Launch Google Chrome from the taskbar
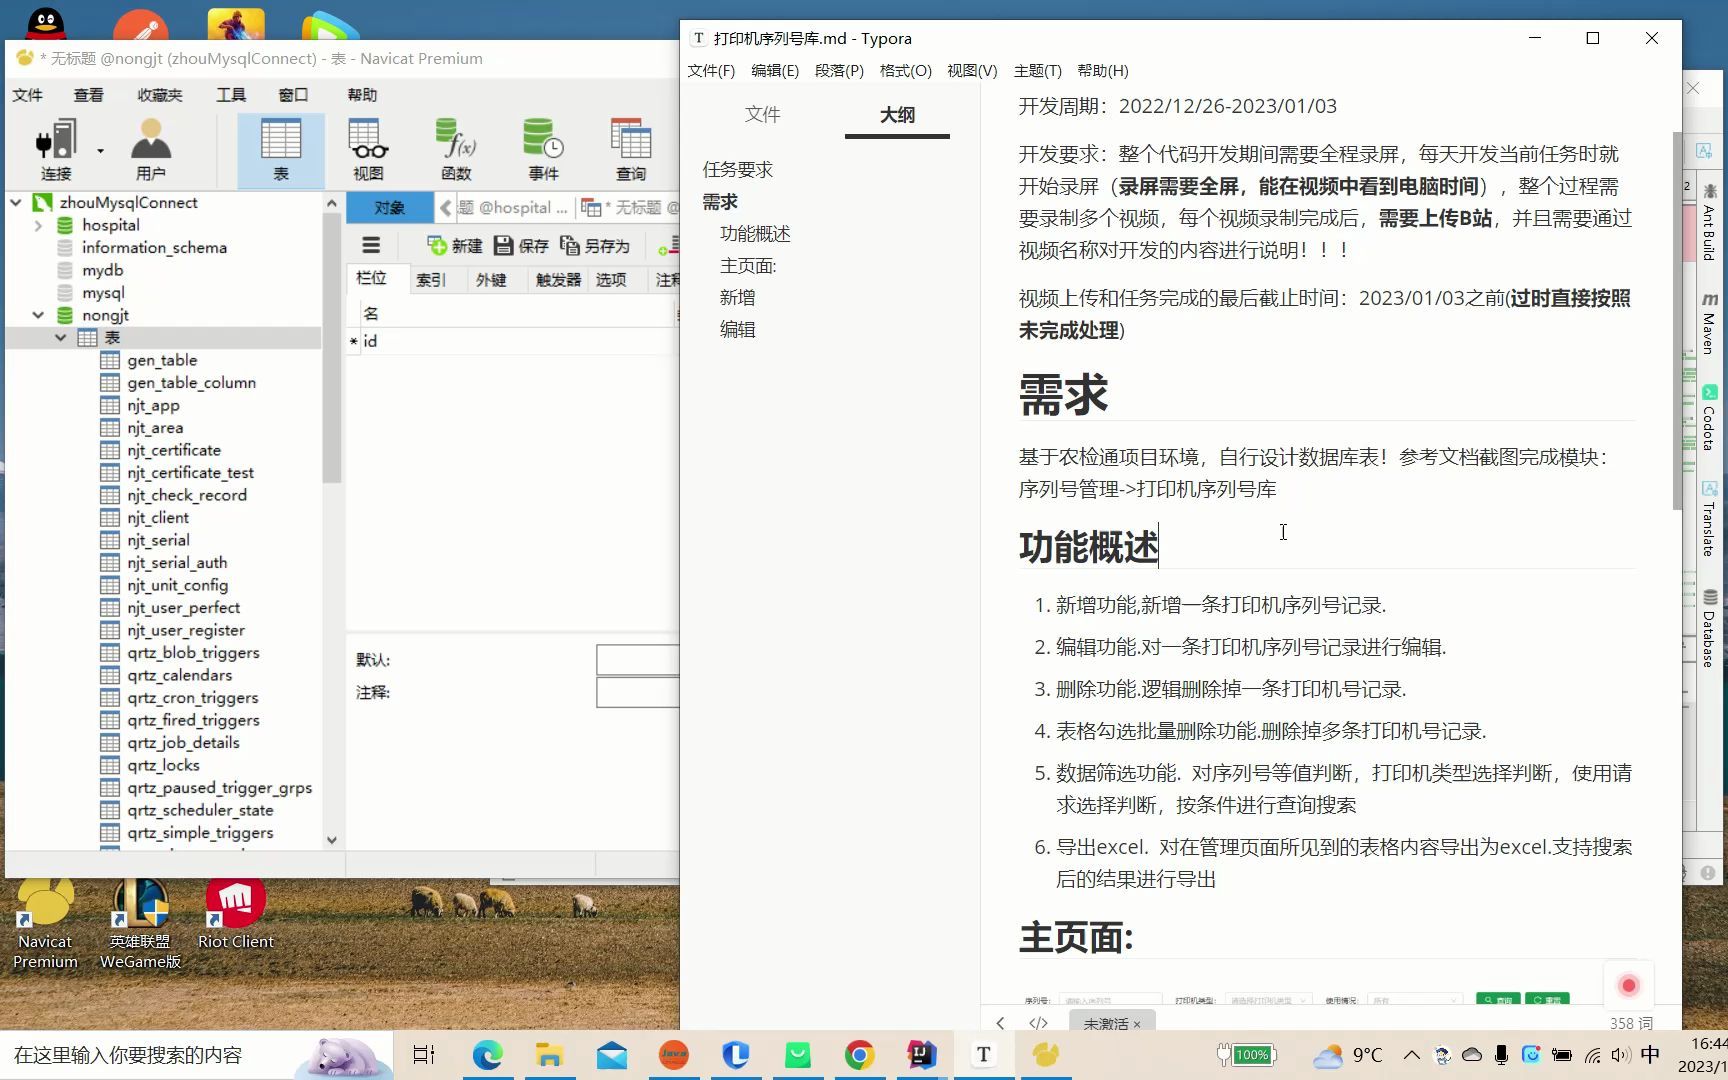The width and height of the screenshot is (1728, 1080). tap(860, 1054)
